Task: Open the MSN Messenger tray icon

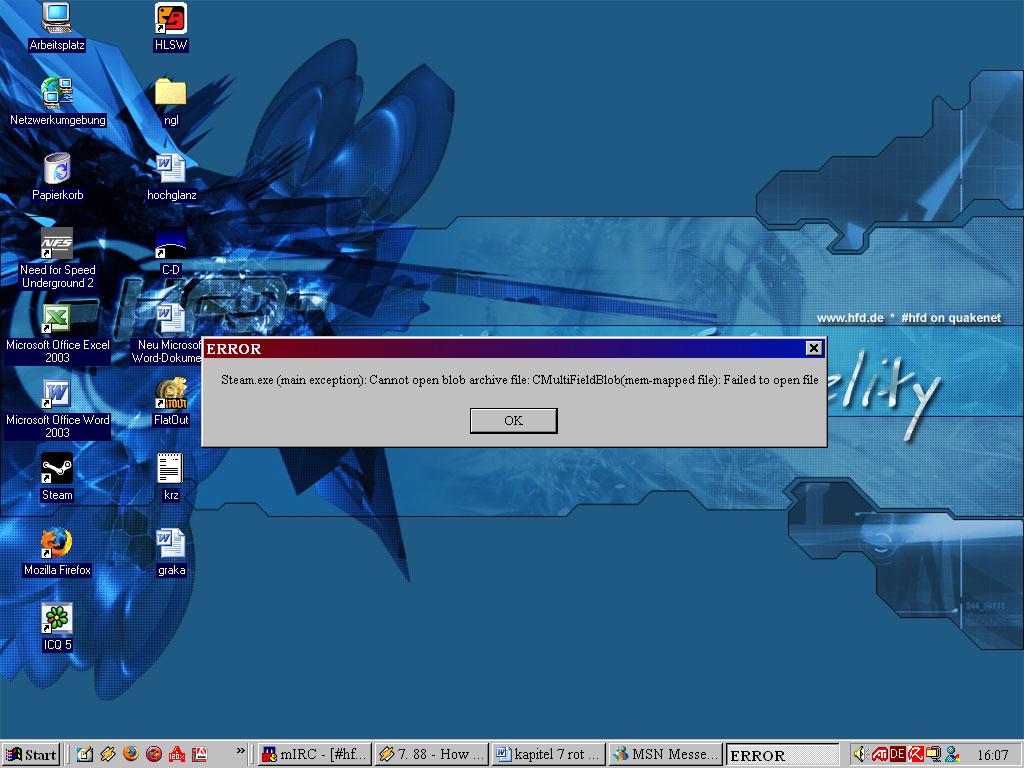Action: coord(953,754)
